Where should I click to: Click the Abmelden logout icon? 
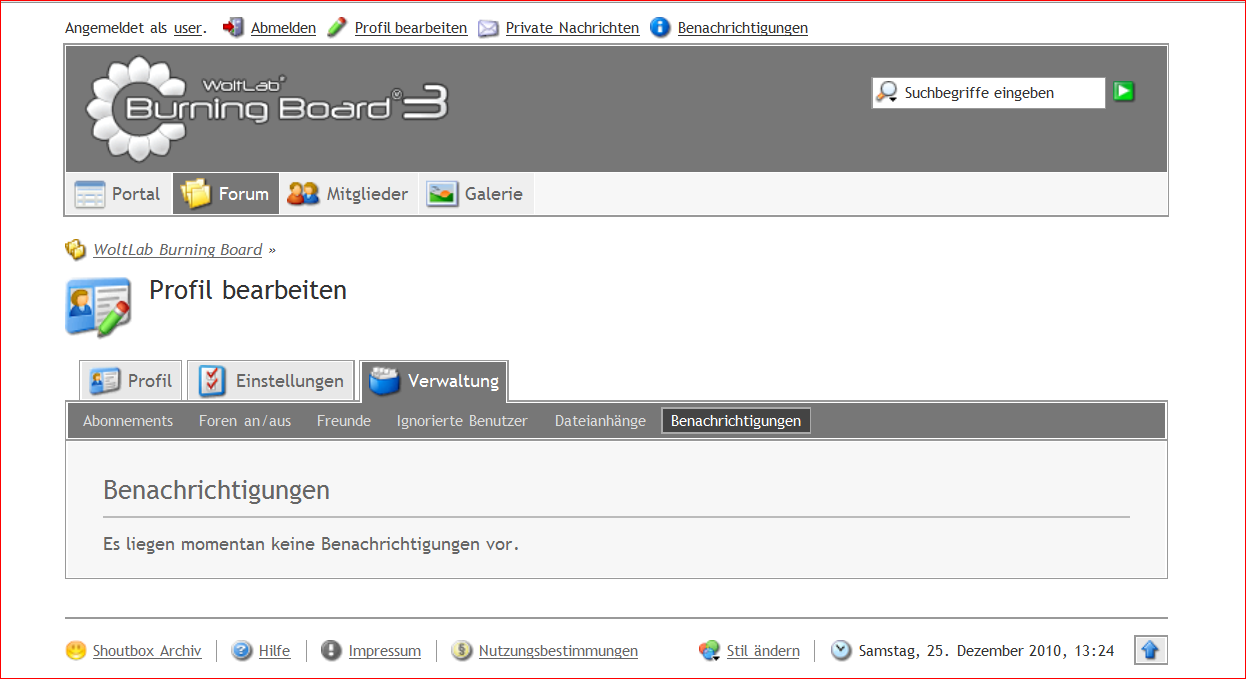[233, 28]
